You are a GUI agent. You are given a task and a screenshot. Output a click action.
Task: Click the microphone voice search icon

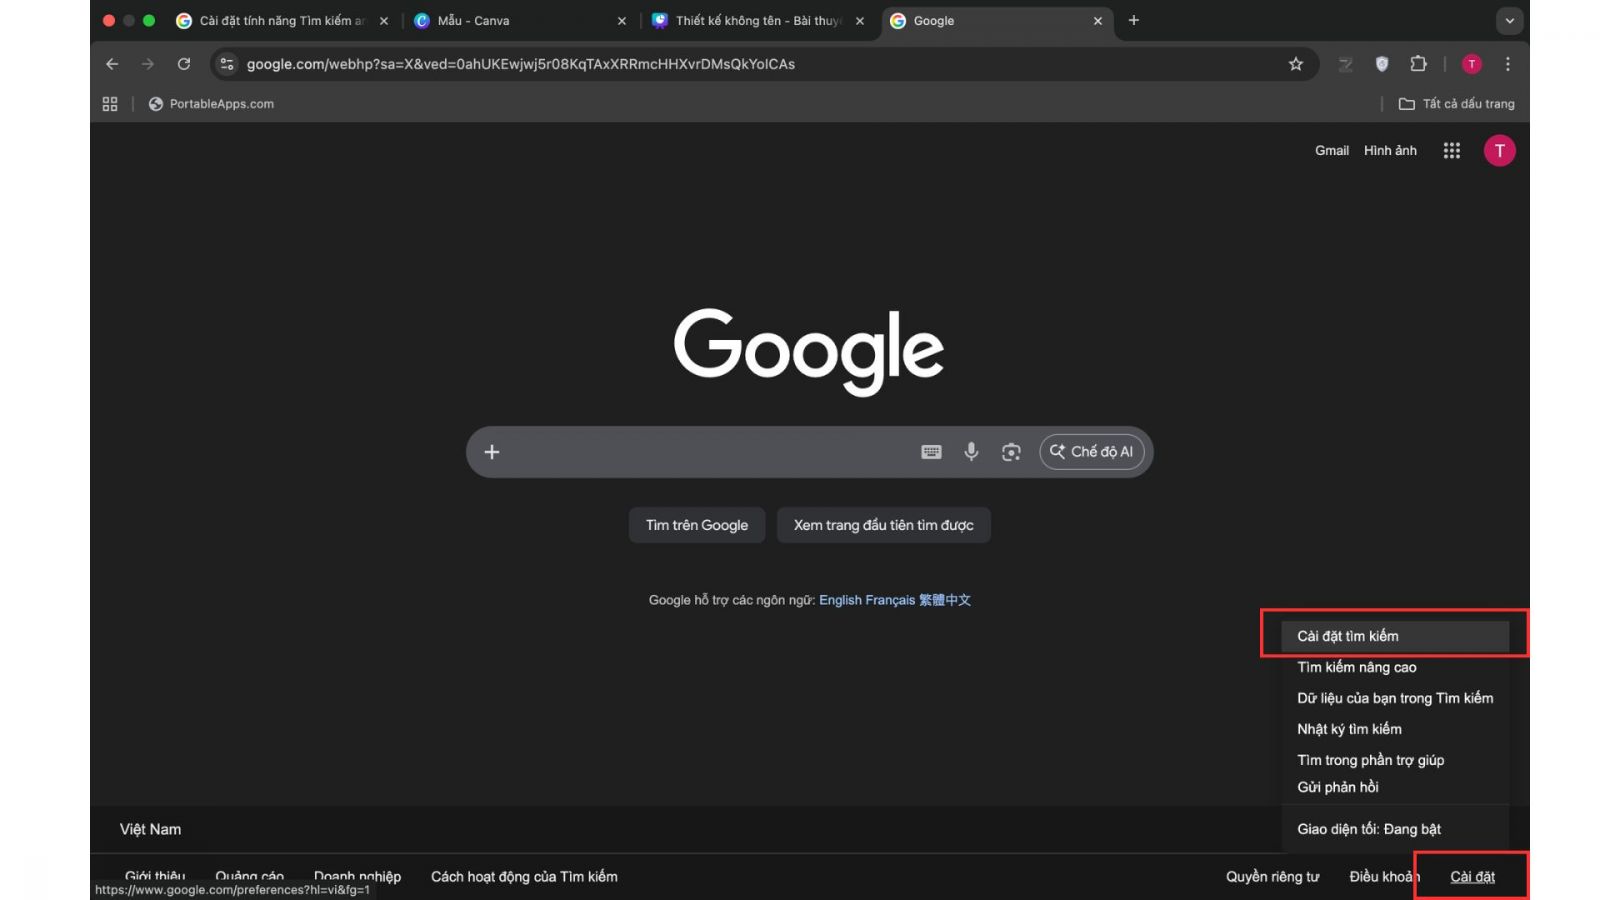(x=970, y=452)
